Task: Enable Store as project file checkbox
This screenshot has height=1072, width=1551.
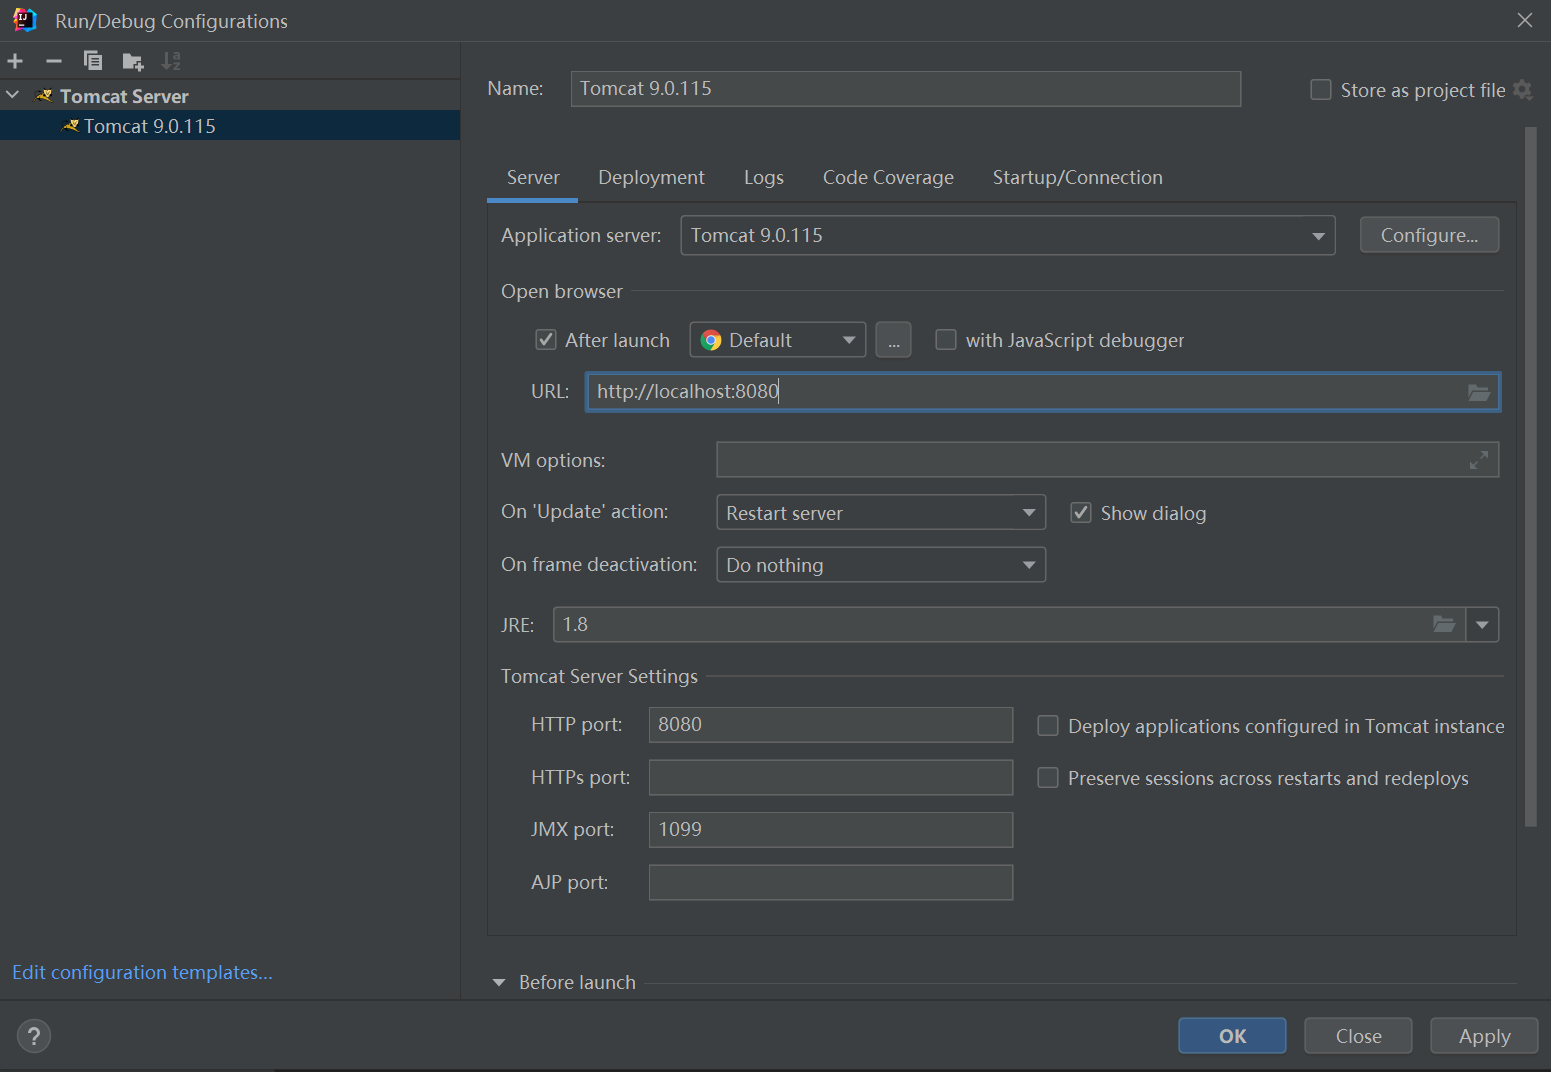Action: pos(1321,90)
